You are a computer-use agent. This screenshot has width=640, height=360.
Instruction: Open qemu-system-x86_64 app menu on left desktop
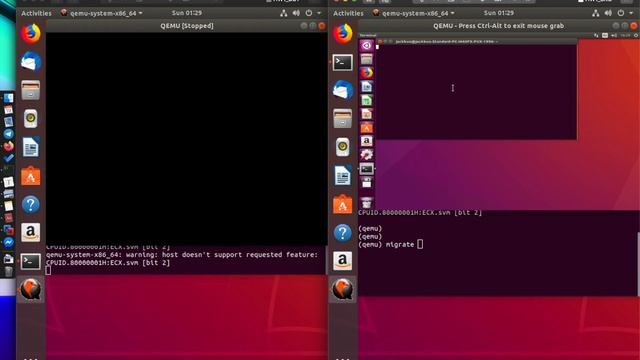102,13
